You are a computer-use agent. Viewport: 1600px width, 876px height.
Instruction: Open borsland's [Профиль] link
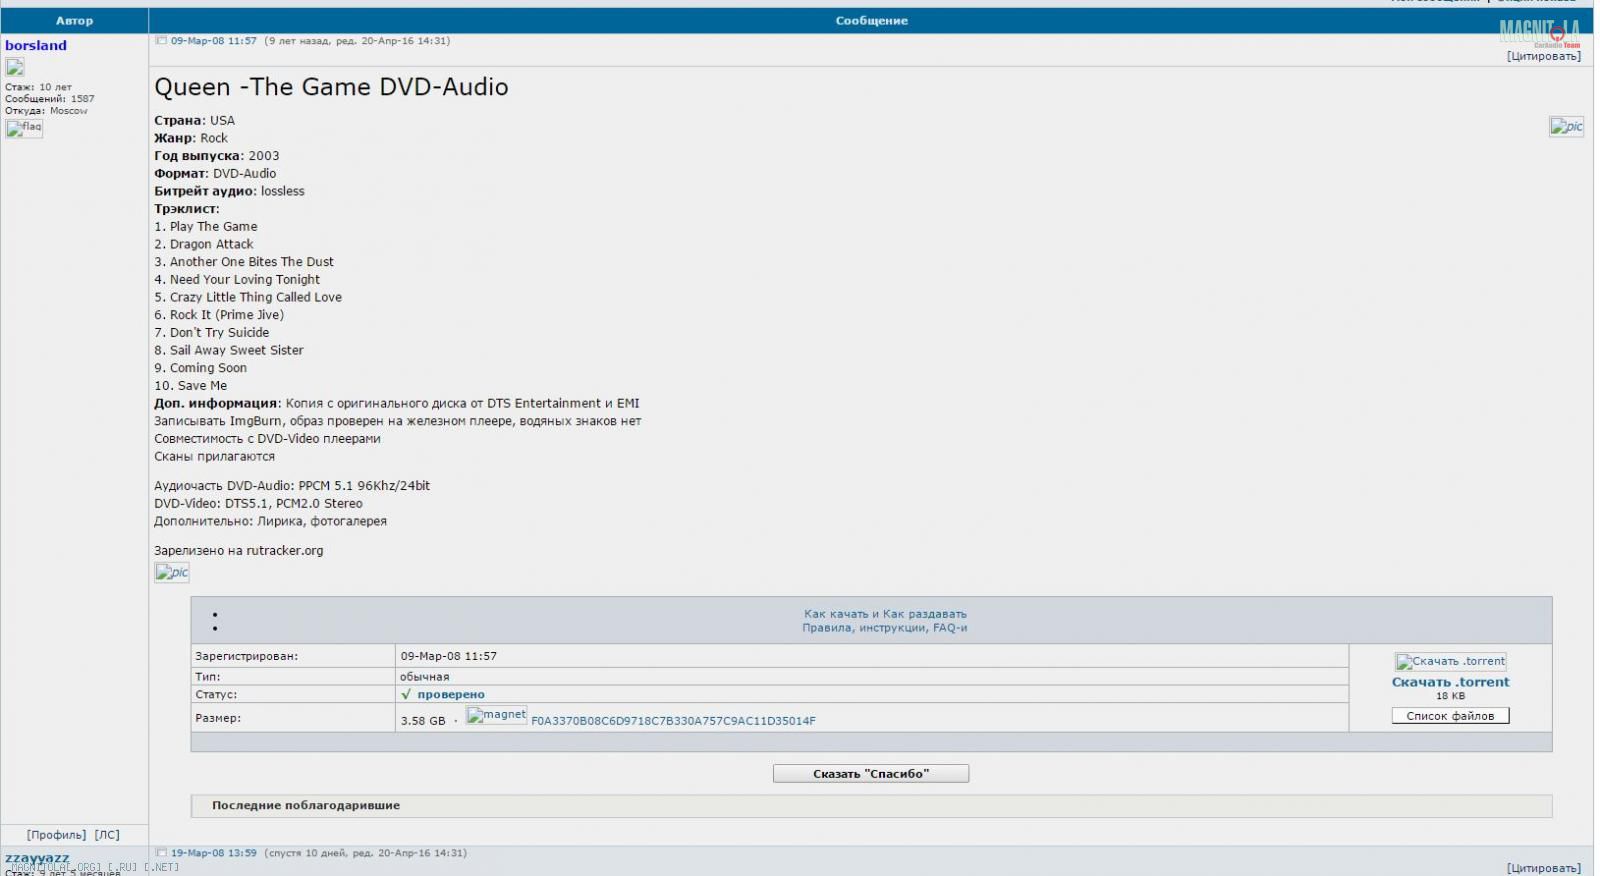click(x=56, y=835)
